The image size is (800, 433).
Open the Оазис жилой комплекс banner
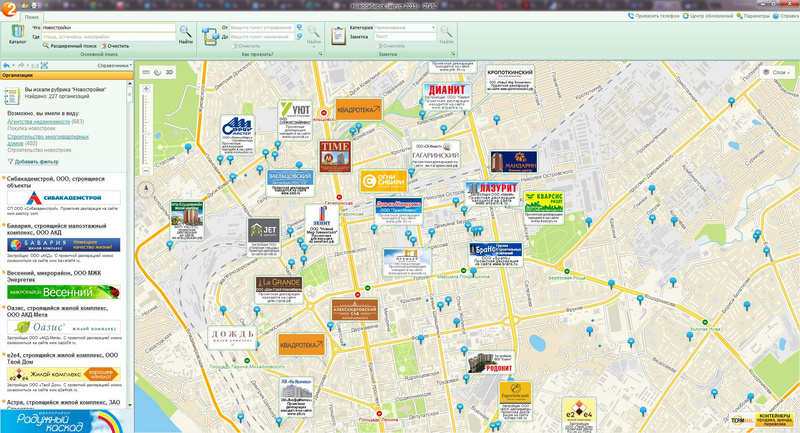(x=64, y=327)
